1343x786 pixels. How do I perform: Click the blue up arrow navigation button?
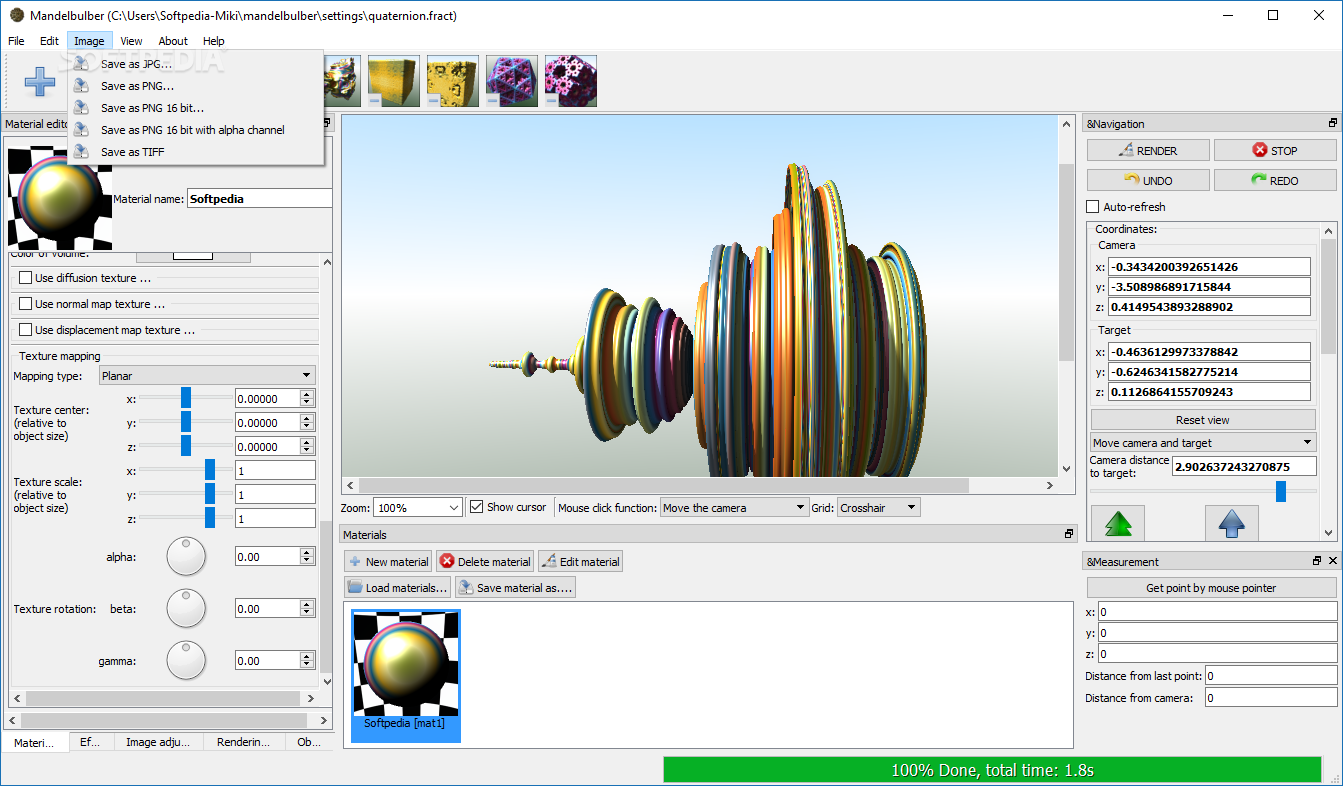(x=1231, y=523)
